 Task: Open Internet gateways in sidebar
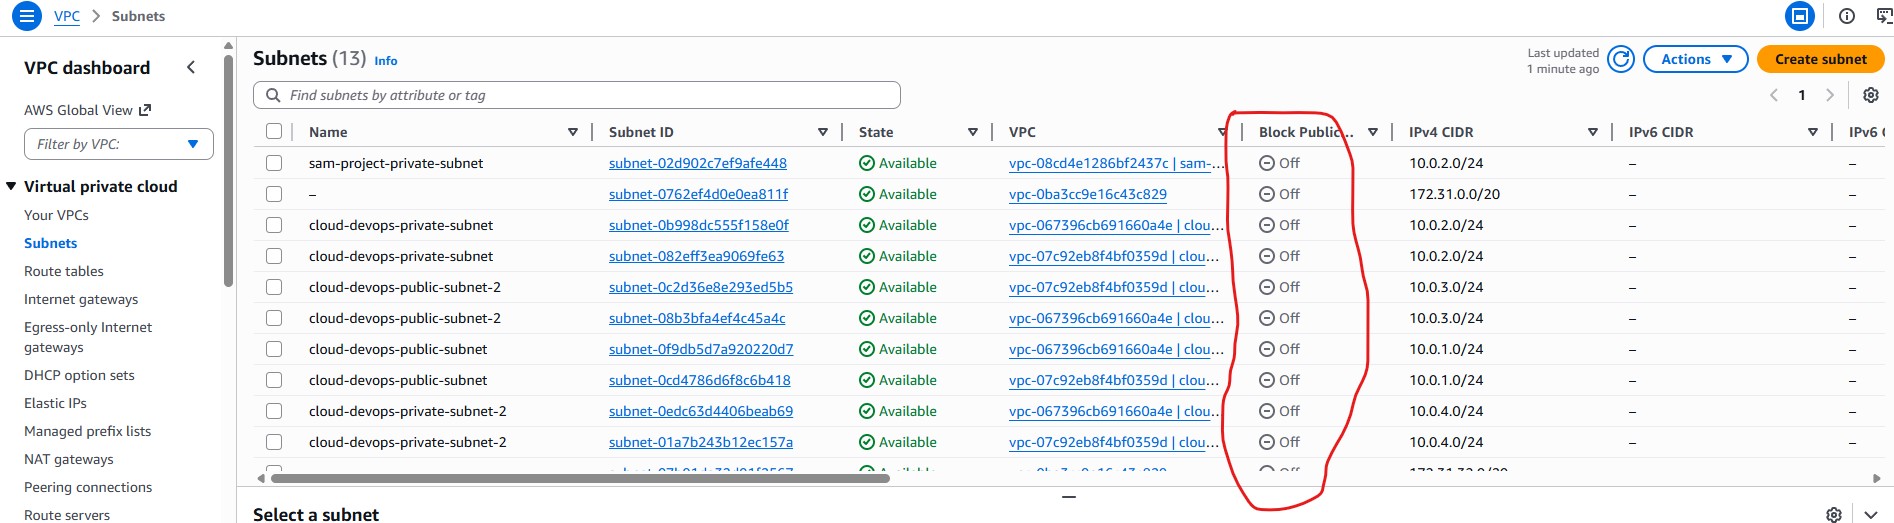pos(81,299)
